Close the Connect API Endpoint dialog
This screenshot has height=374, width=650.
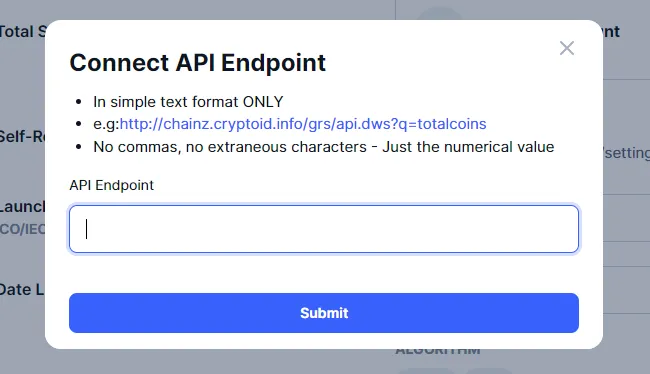(567, 48)
